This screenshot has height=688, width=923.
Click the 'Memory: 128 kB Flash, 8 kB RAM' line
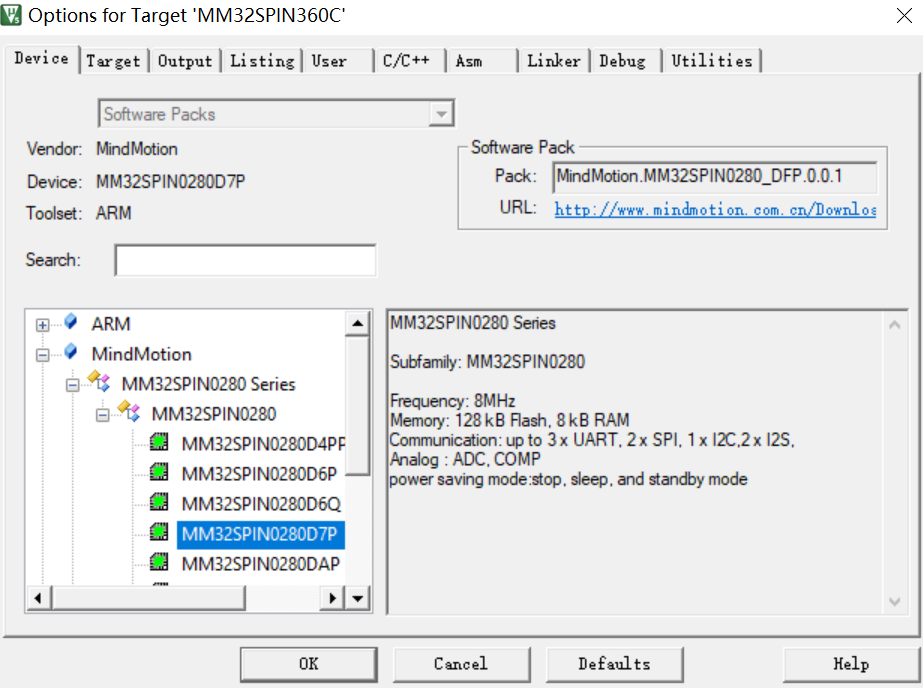pyautogui.click(x=509, y=420)
